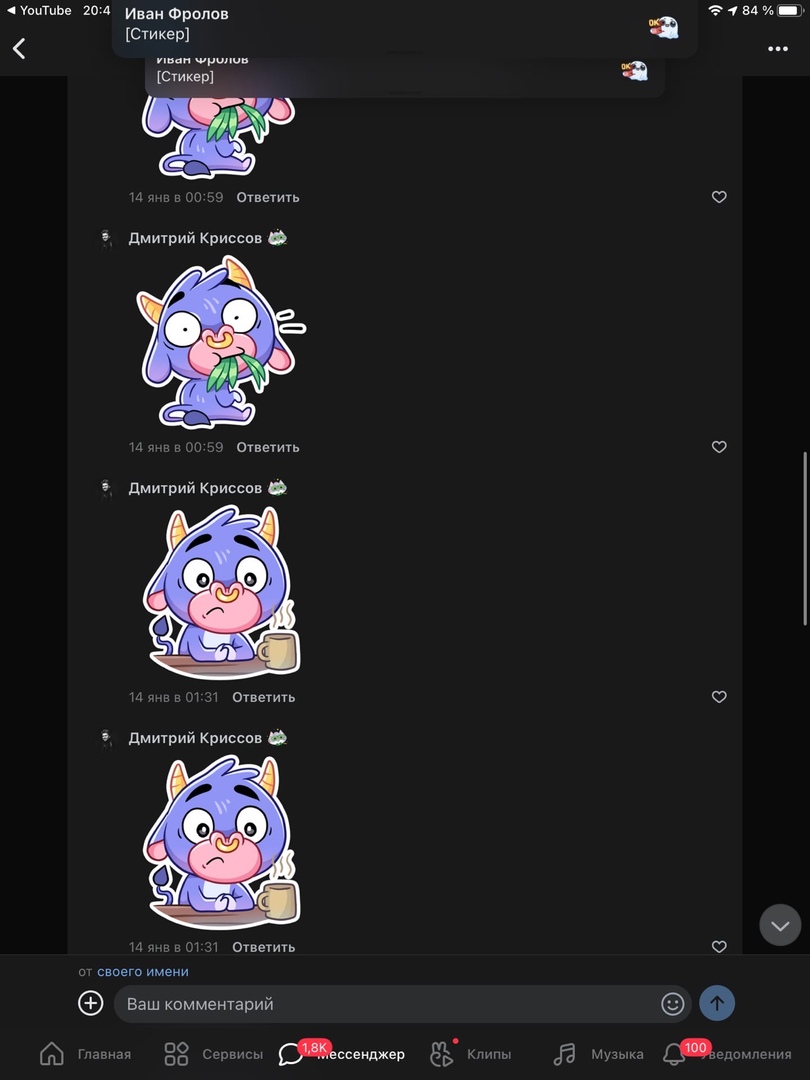The height and width of the screenshot is (1080, 810).
Task: Change author via своего имени link
Action: click(x=143, y=971)
